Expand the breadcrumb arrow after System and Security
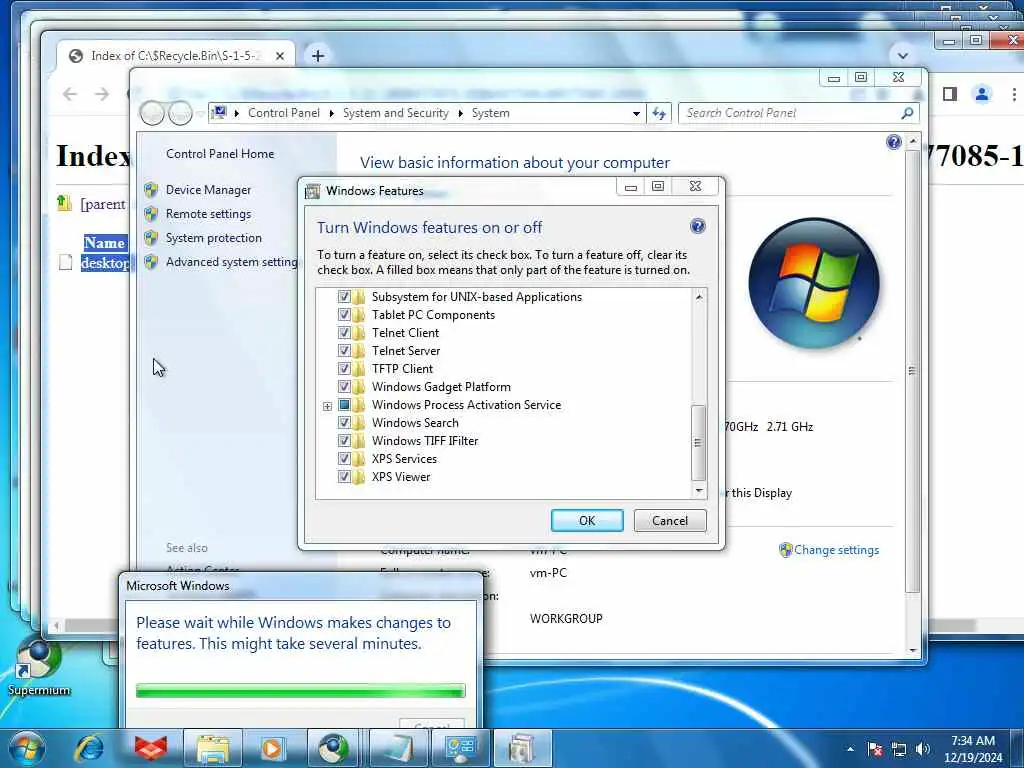This screenshot has height=768, width=1024. point(460,114)
